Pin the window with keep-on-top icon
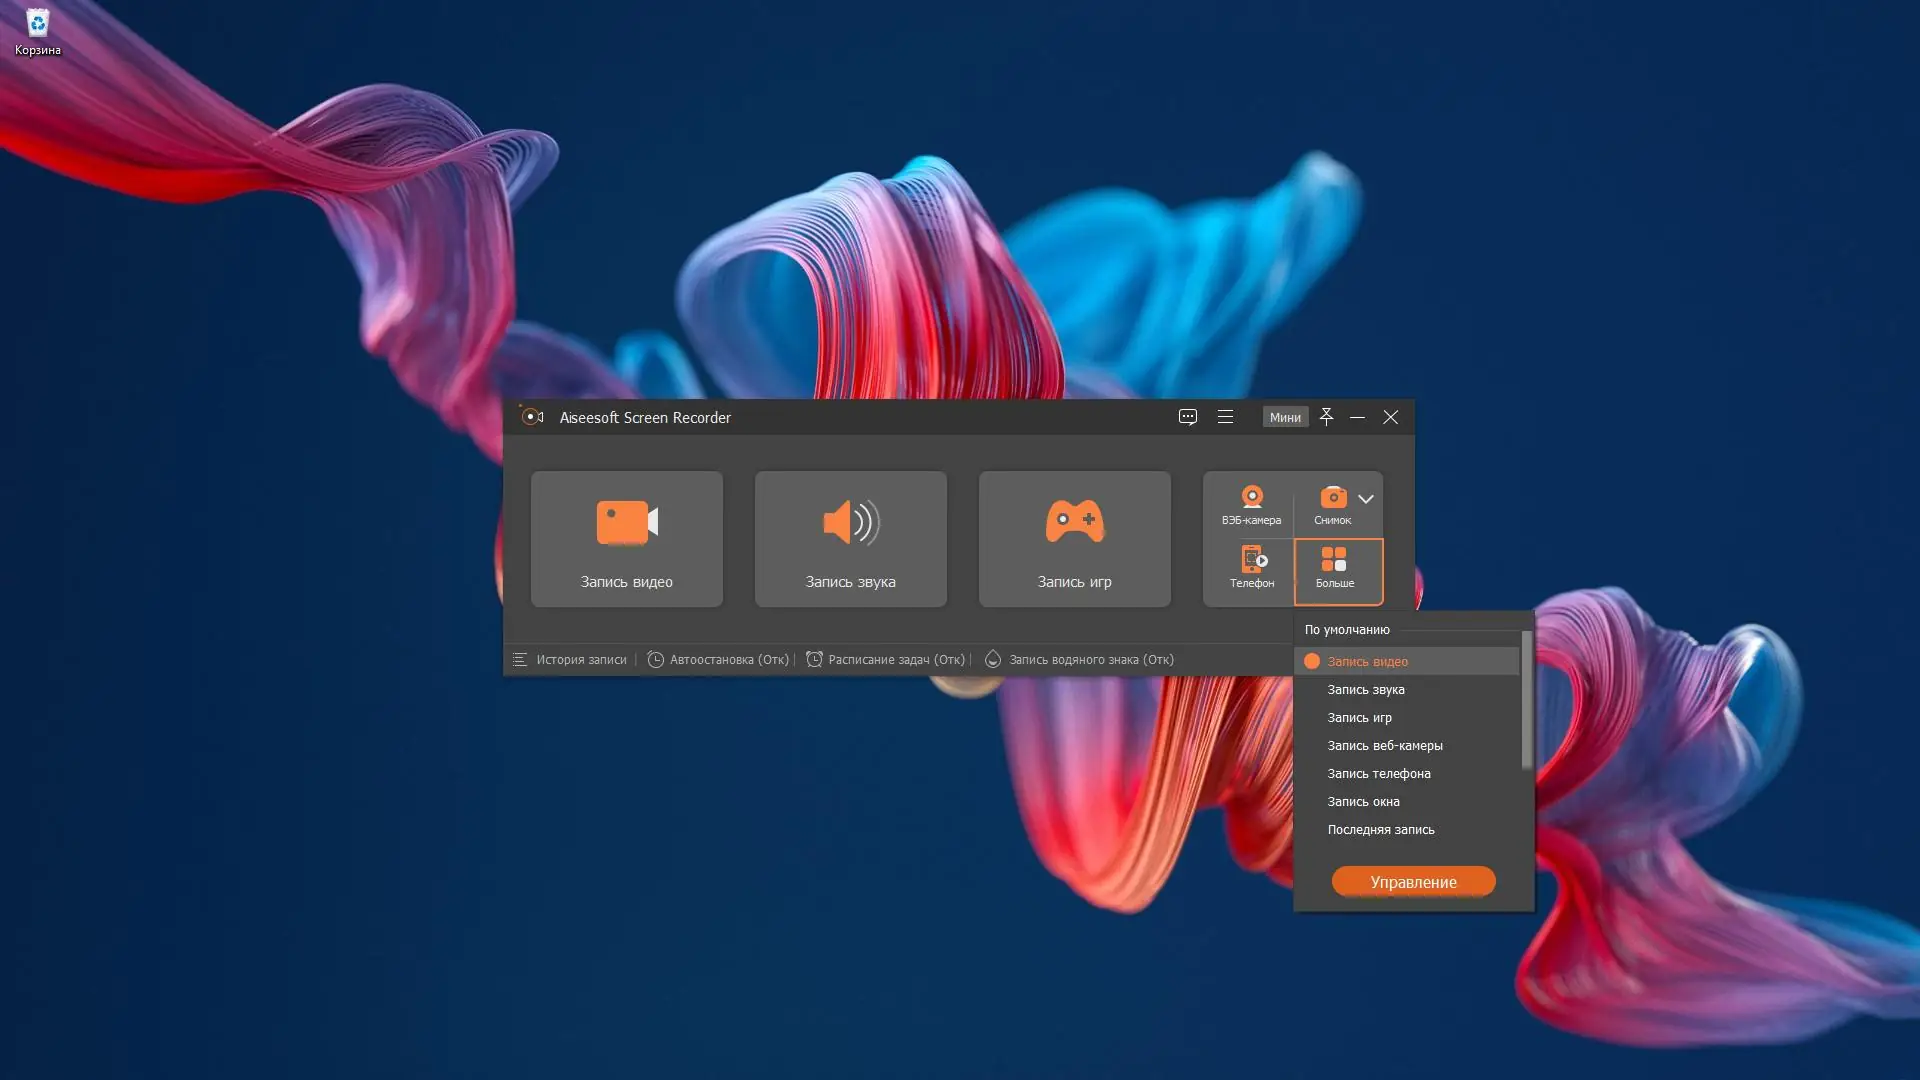The width and height of the screenshot is (1920, 1080). [x=1326, y=417]
